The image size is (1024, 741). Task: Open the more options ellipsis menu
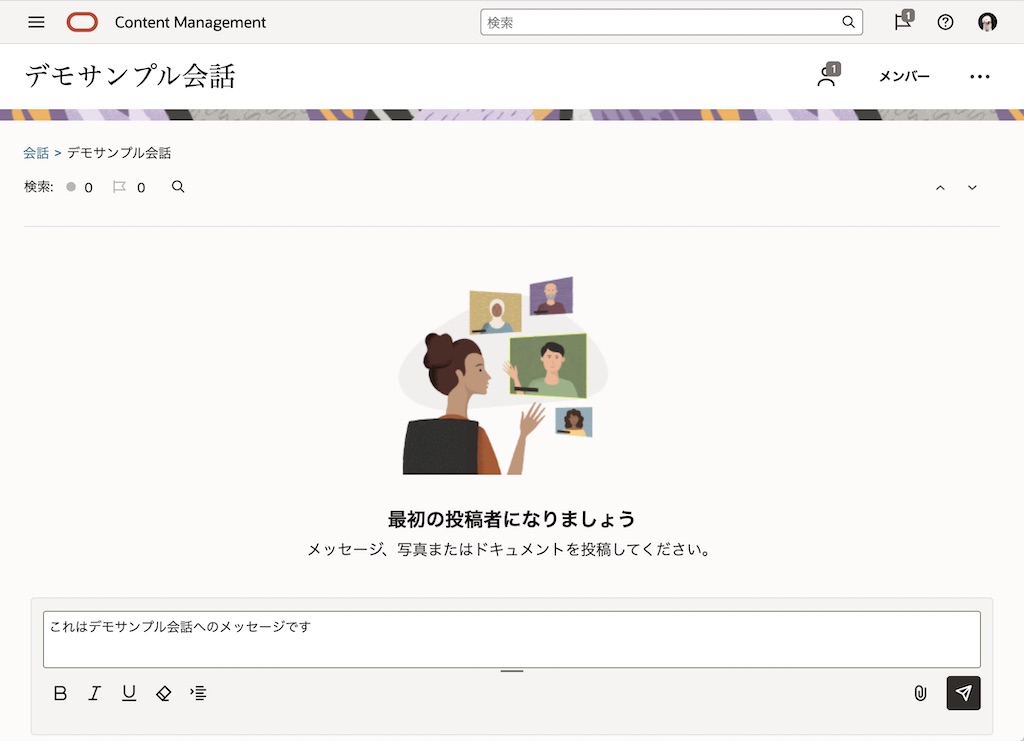pyautogui.click(x=980, y=76)
